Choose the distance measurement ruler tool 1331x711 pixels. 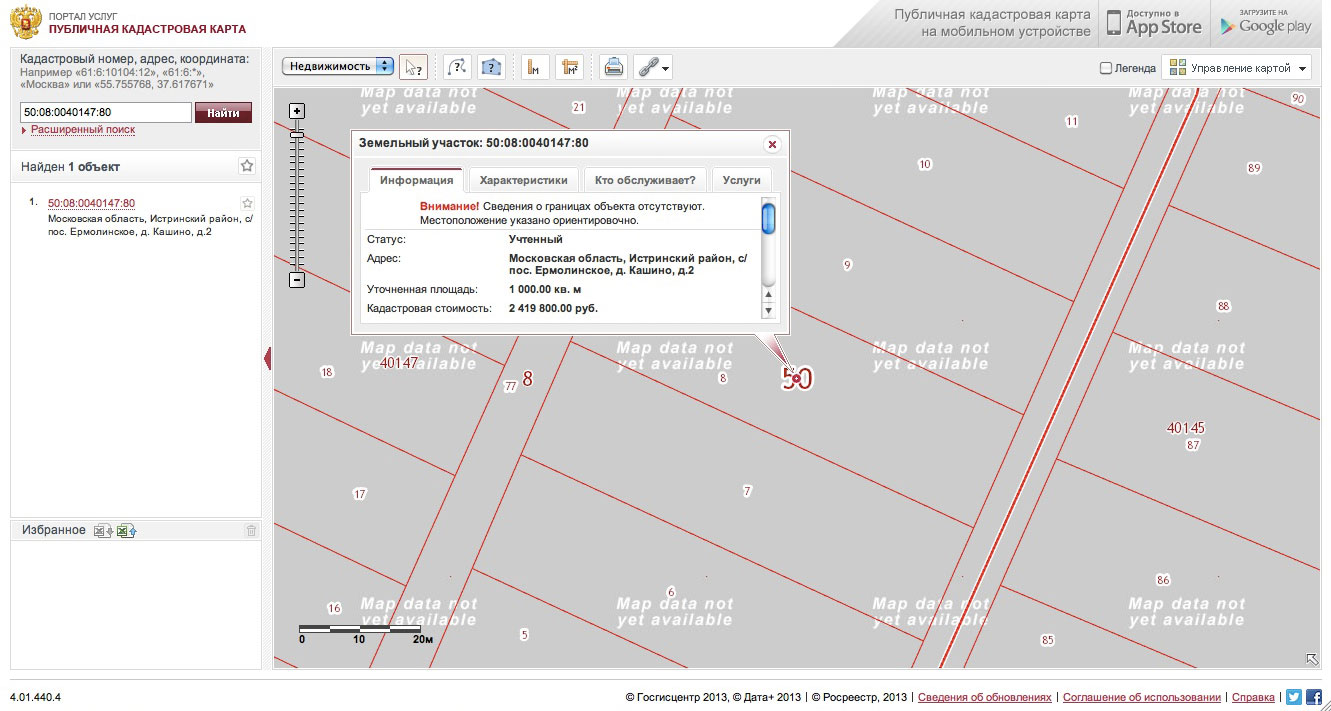point(535,67)
